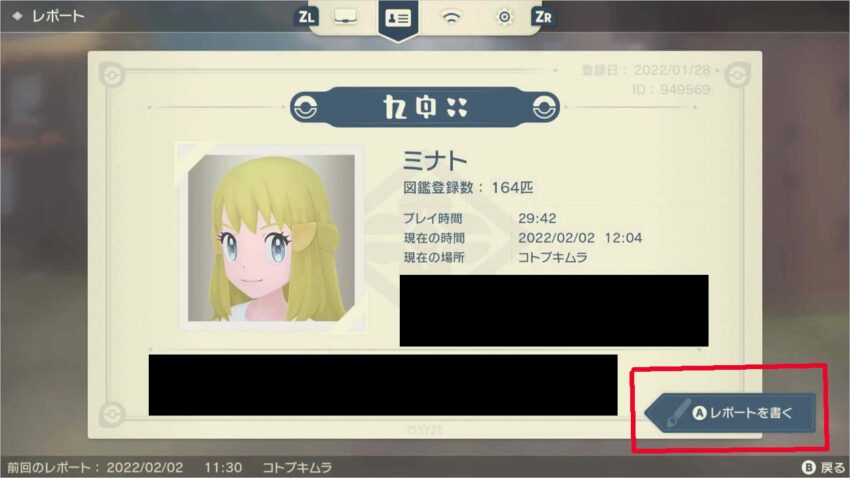Open the wireless communication tab icon

[450, 18]
